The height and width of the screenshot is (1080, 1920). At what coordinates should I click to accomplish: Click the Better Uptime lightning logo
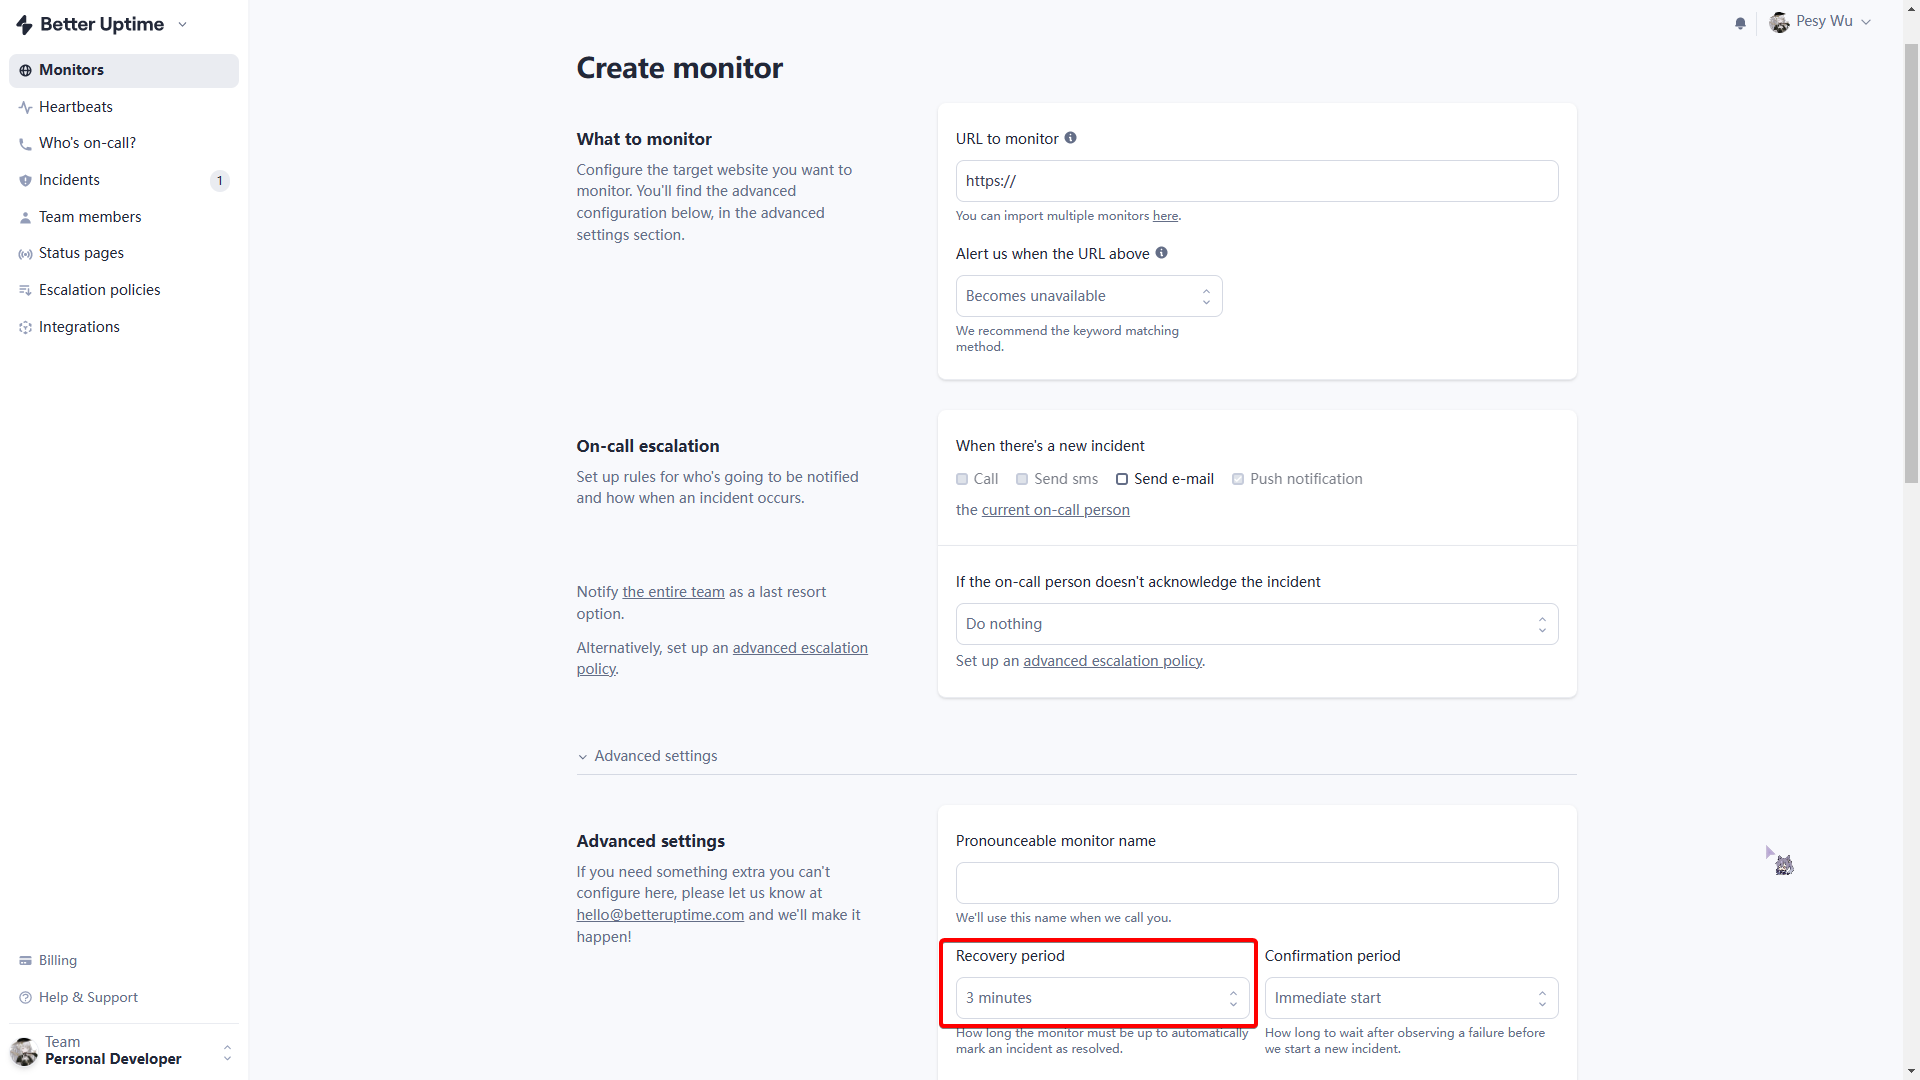(x=24, y=25)
